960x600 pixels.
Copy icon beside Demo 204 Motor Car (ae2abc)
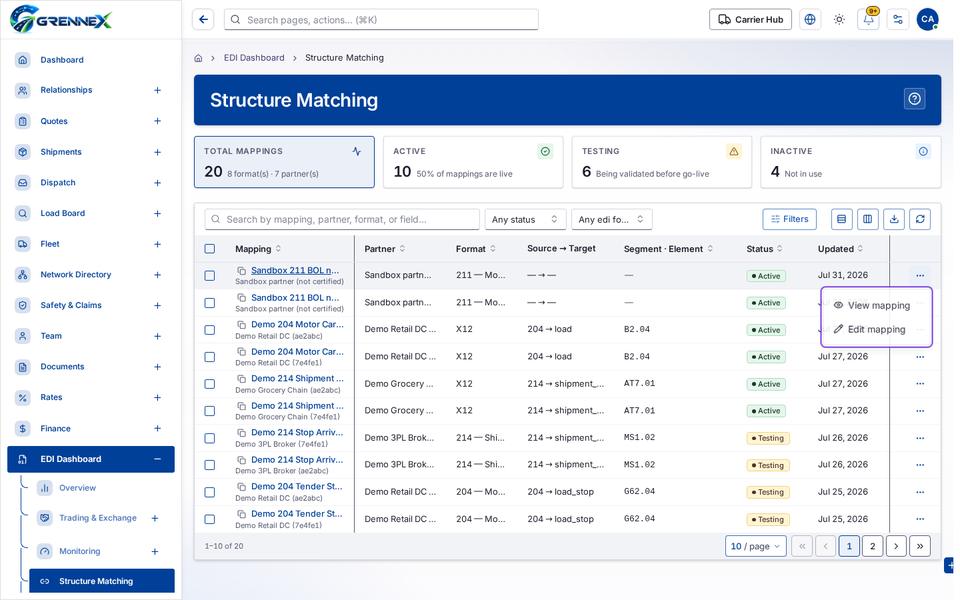pyautogui.click(x=242, y=324)
